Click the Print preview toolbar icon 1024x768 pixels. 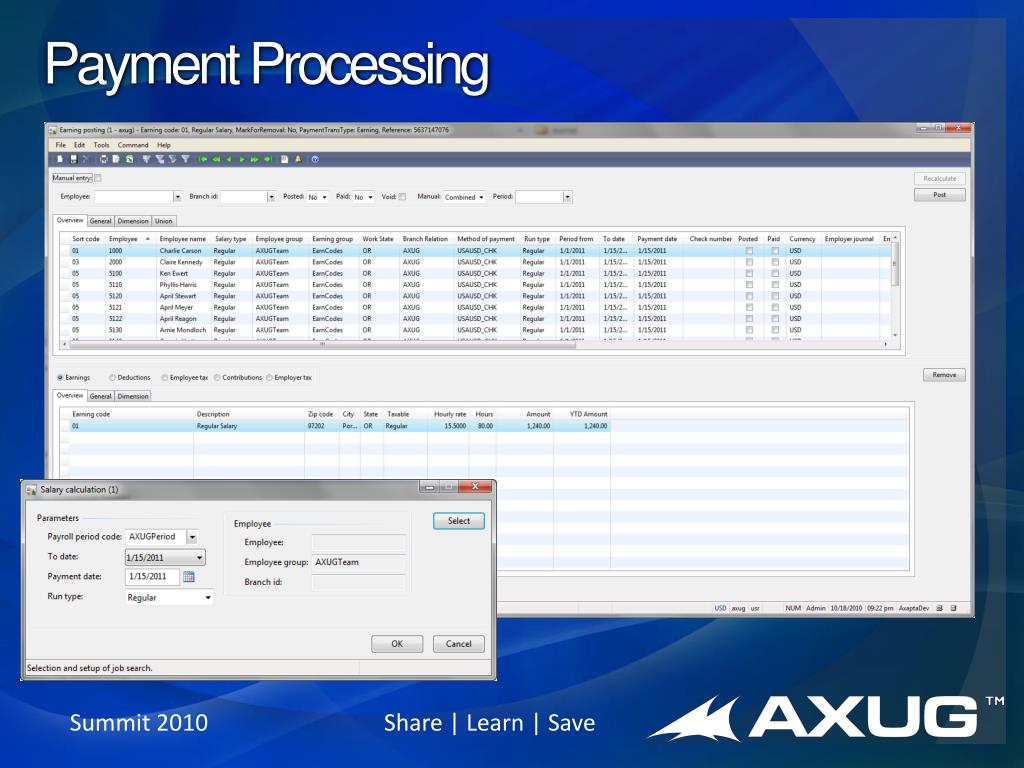tap(116, 159)
